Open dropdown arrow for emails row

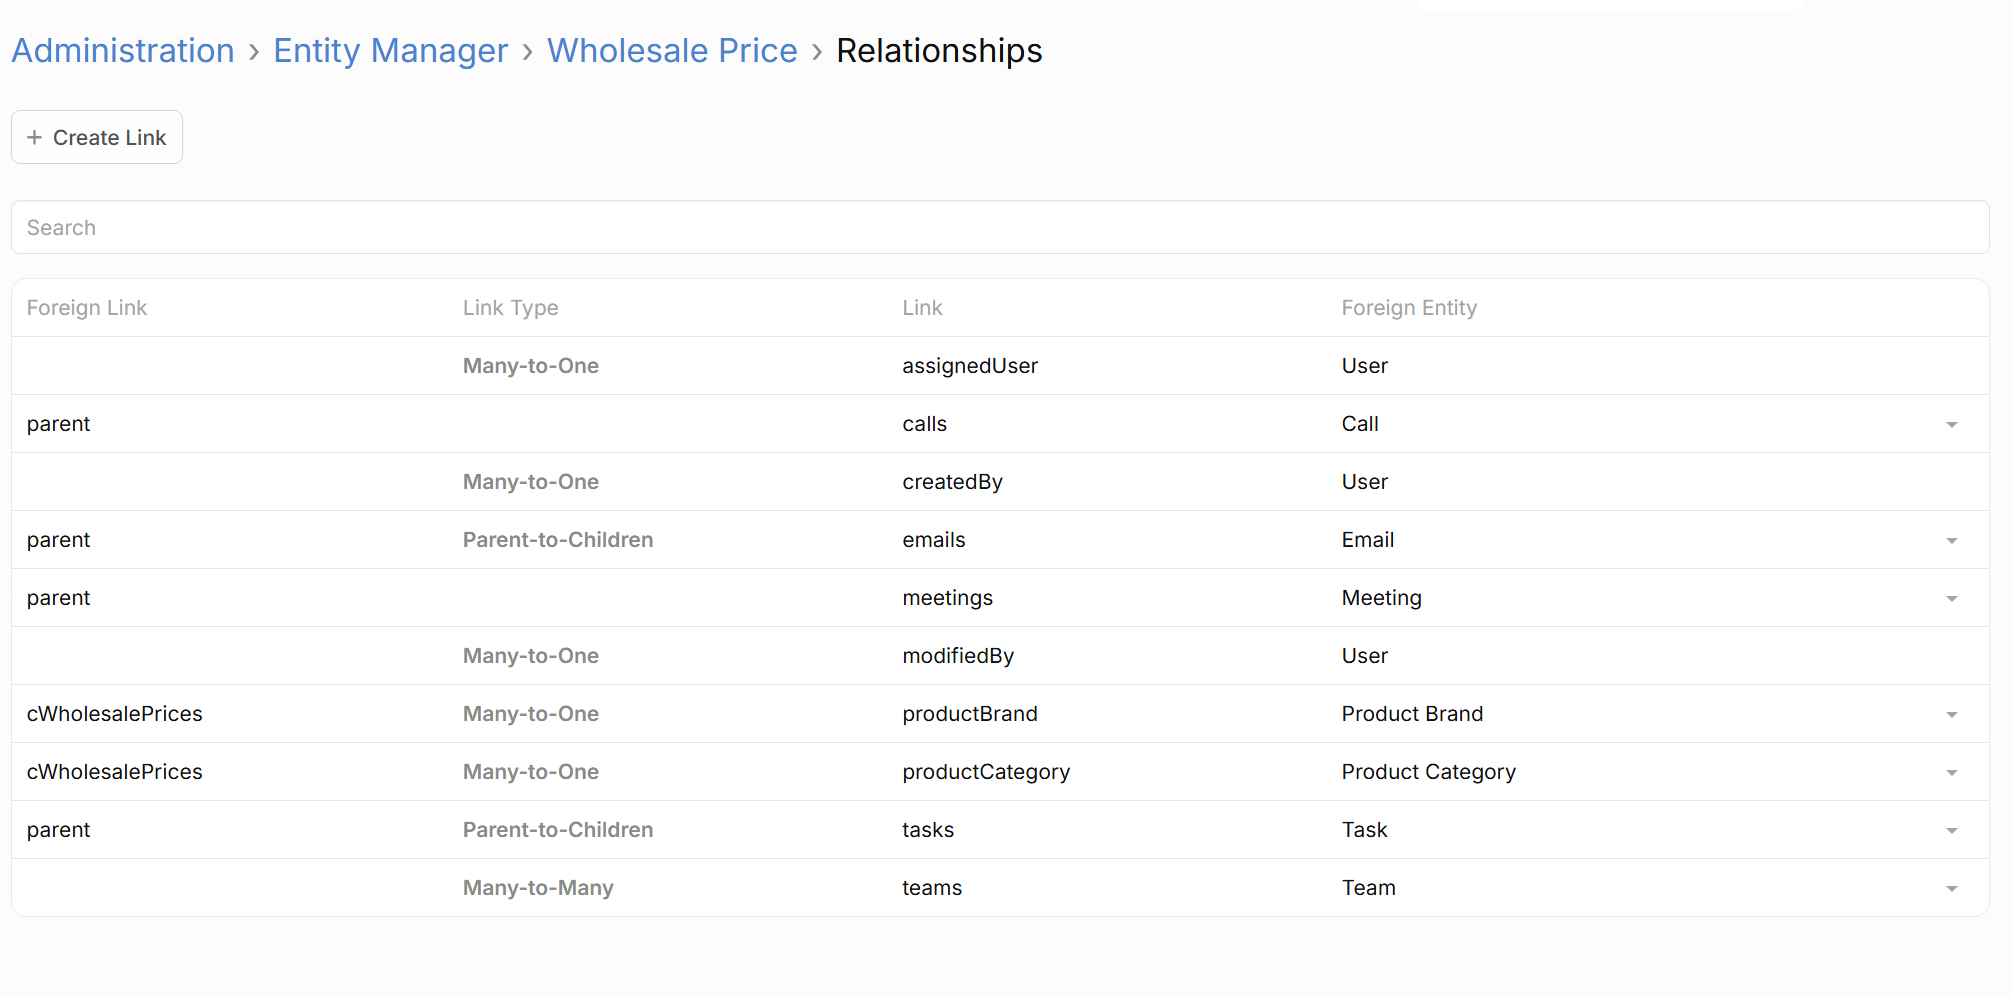pos(1951,541)
